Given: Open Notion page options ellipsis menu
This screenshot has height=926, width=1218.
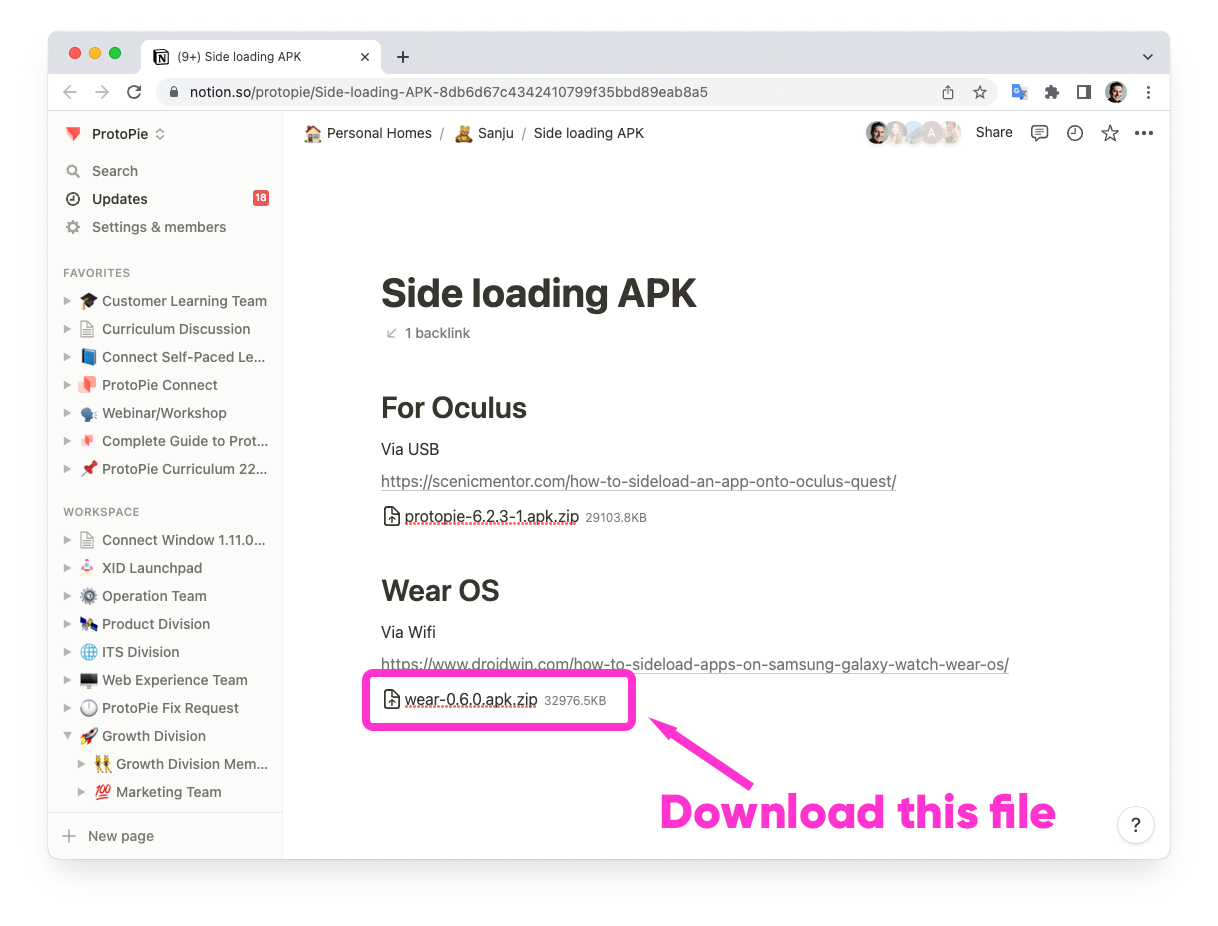Looking at the screenshot, I should [1144, 133].
